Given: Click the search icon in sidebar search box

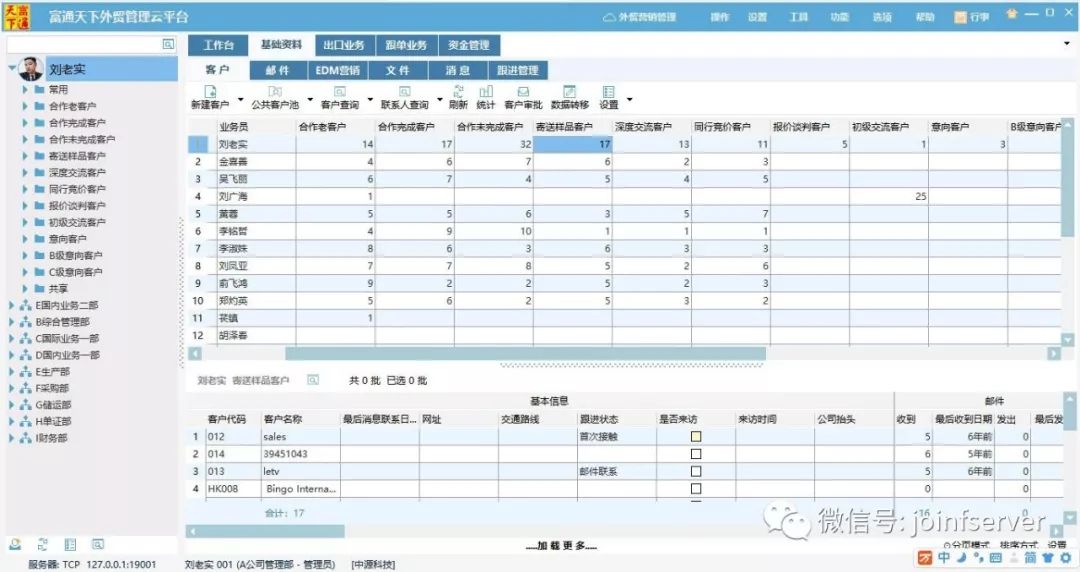Looking at the screenshot, I should pos(168,44).
